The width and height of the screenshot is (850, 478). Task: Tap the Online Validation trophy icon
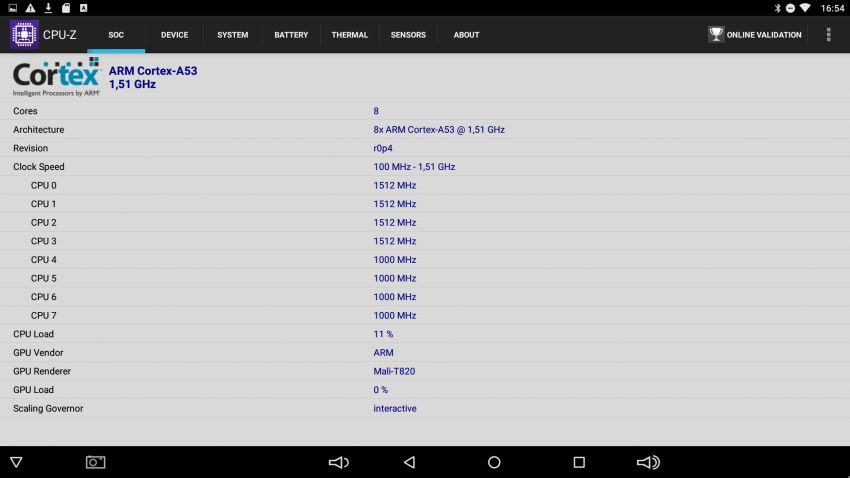coord(716,35)
